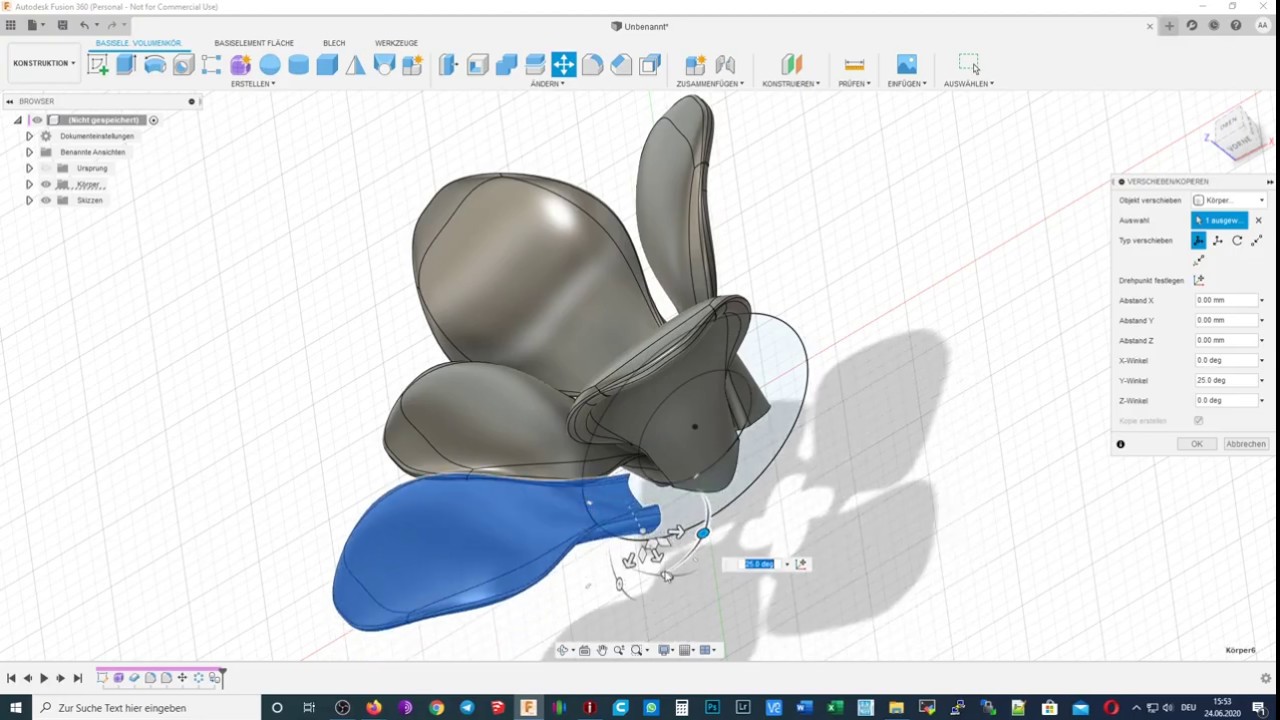Open the Zusammenfügen menu

coord(710,84)
